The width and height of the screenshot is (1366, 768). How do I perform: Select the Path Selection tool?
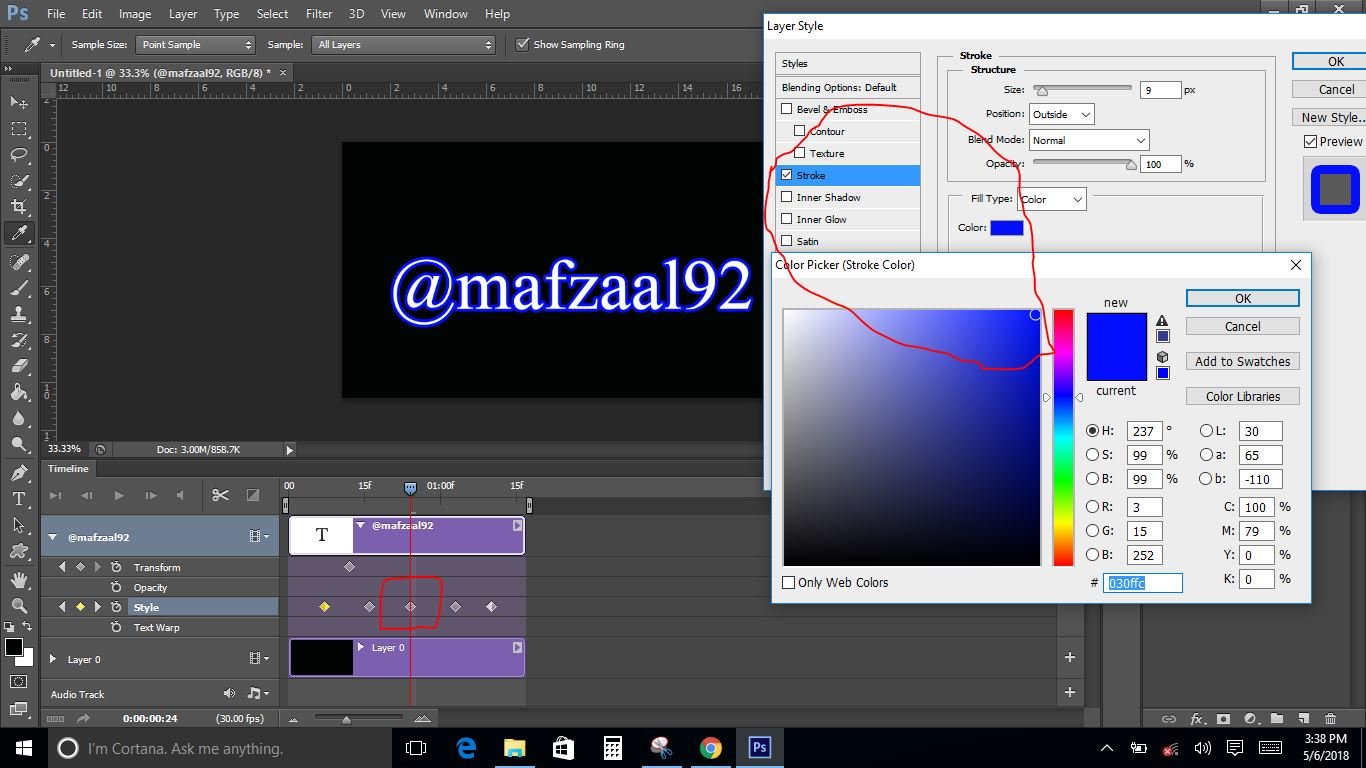tap(19, 525)
